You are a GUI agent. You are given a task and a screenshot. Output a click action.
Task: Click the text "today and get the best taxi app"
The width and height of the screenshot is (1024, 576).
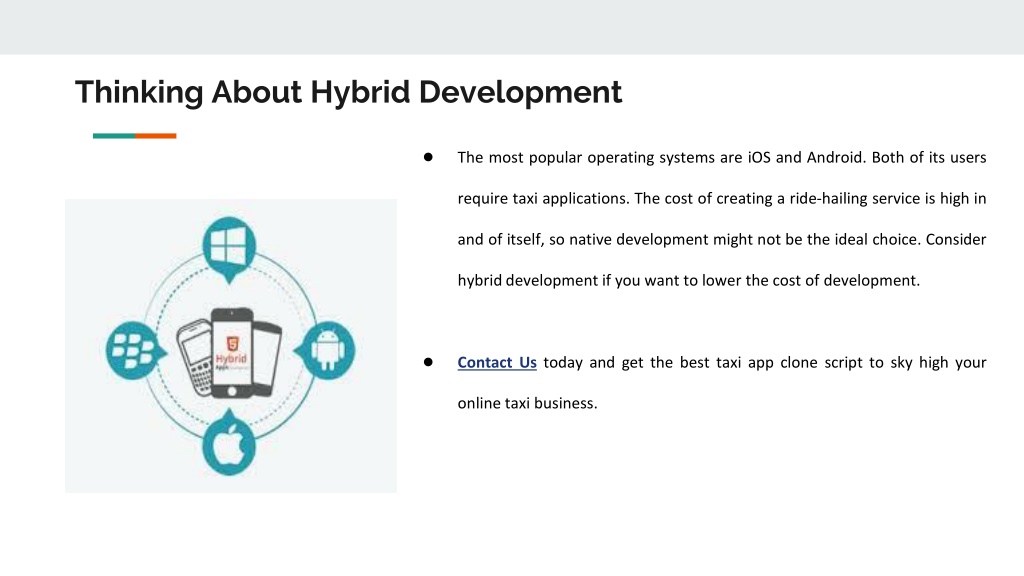tap(658, 362)
